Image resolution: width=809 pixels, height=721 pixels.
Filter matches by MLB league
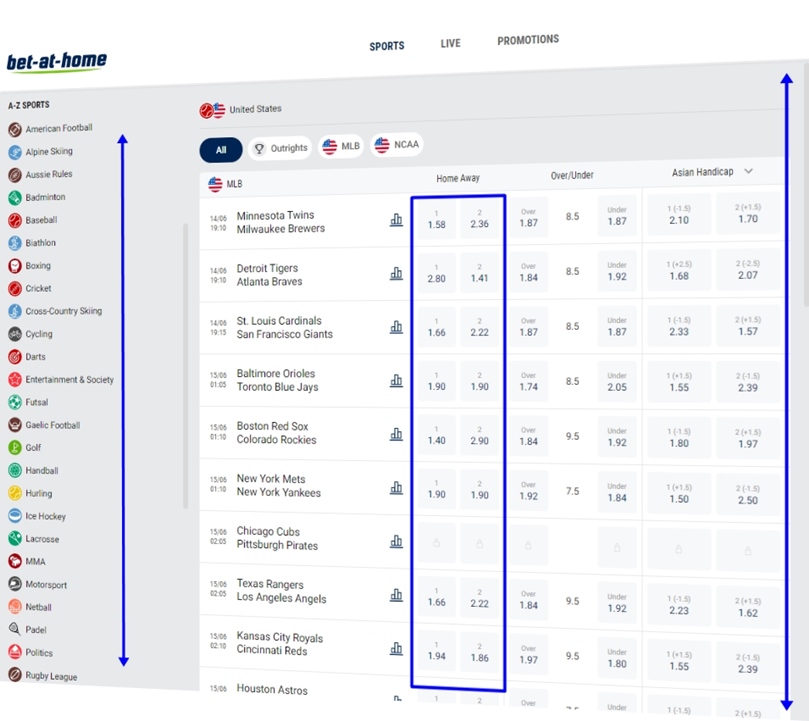pyautogui.click(x=341, y=147)
